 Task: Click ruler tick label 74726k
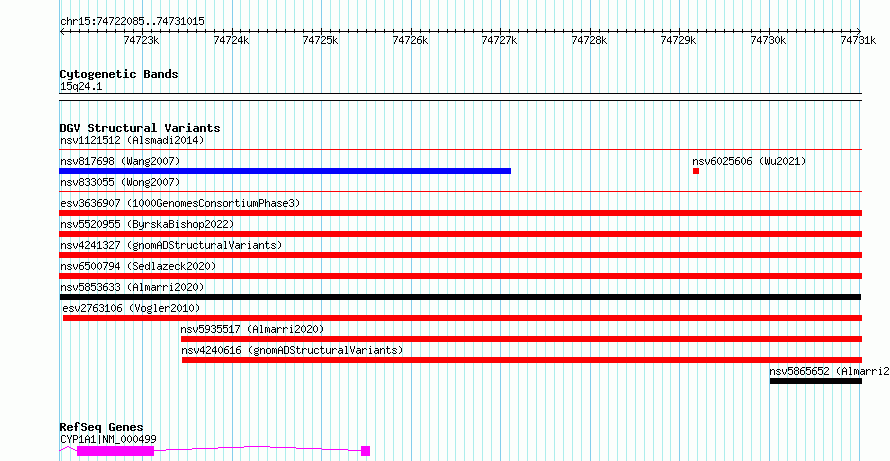(410, 40)
